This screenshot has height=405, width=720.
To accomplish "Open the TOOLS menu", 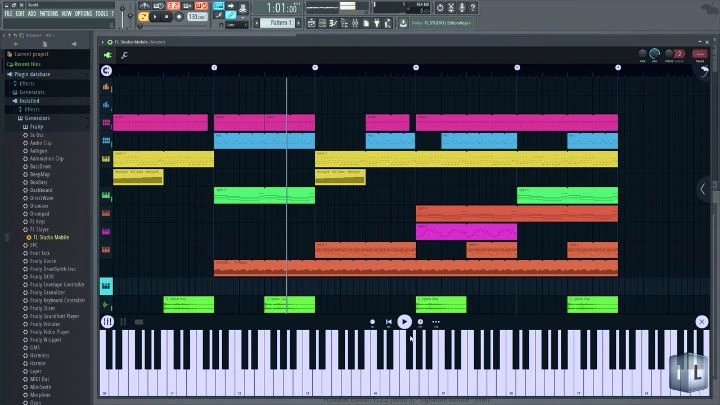I will coord(101,14).
